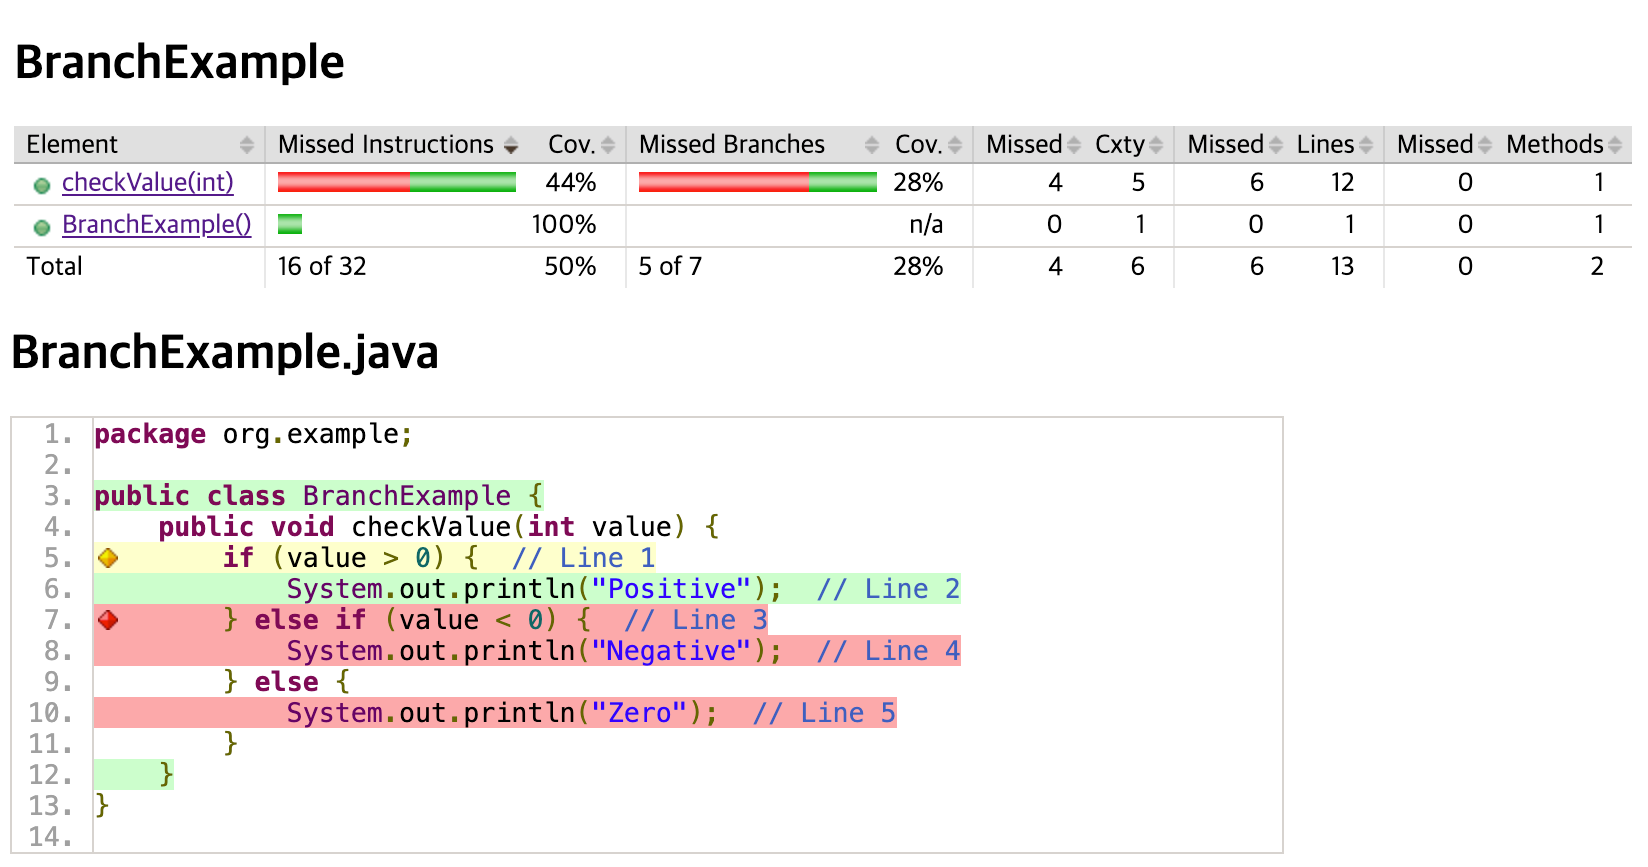Viewport: 1648px width, 867px height.
Task: Click the 50% total instruction coverage
Action: click(x=570, y=266)
